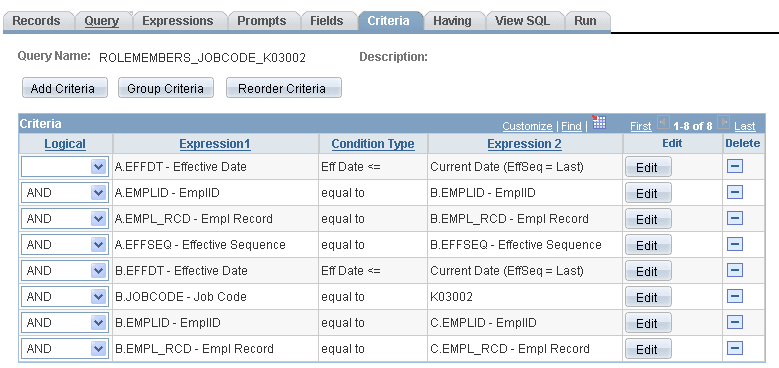Click the Reorder Criteria button
The image size is (779, 368).
tap(284, 88)
